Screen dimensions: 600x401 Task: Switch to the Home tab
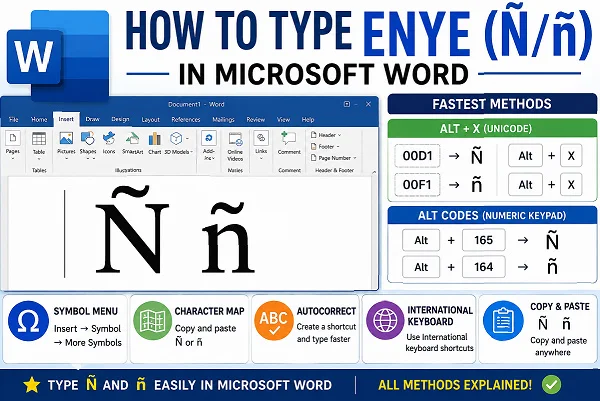point(39,119)
